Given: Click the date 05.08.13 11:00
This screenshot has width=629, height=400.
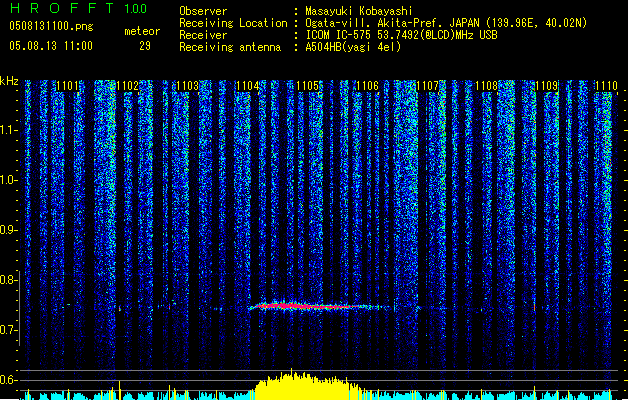Looking at the screenshot, I should 51,46.
